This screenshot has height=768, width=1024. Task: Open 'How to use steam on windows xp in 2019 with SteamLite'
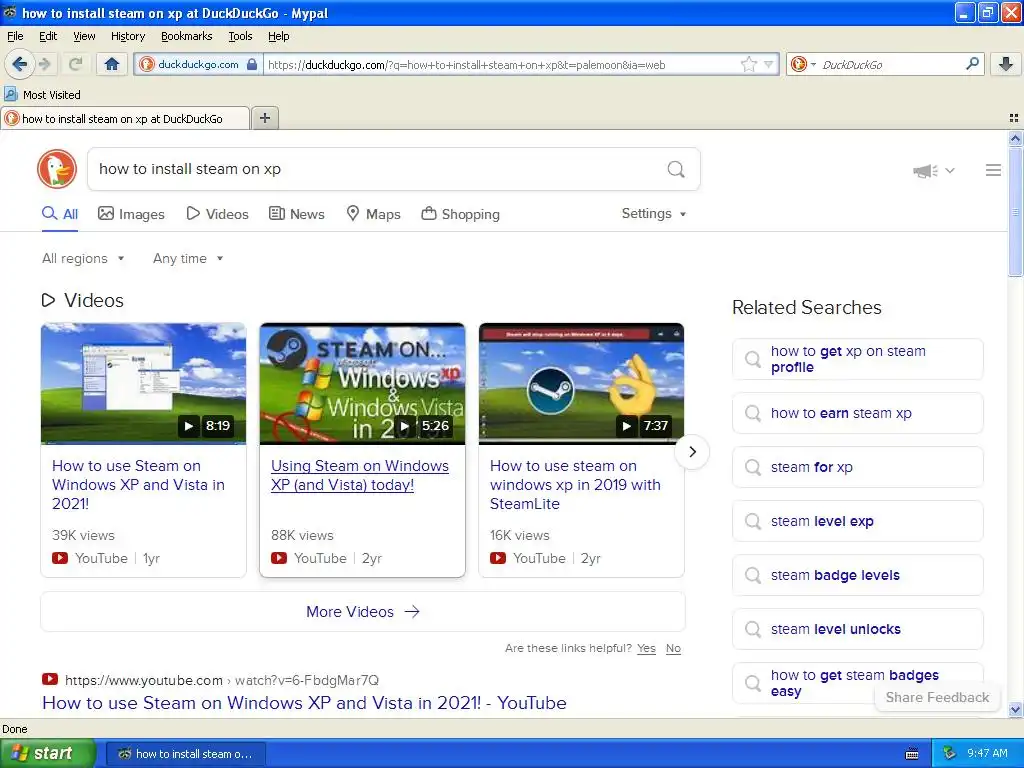[575, 485]
